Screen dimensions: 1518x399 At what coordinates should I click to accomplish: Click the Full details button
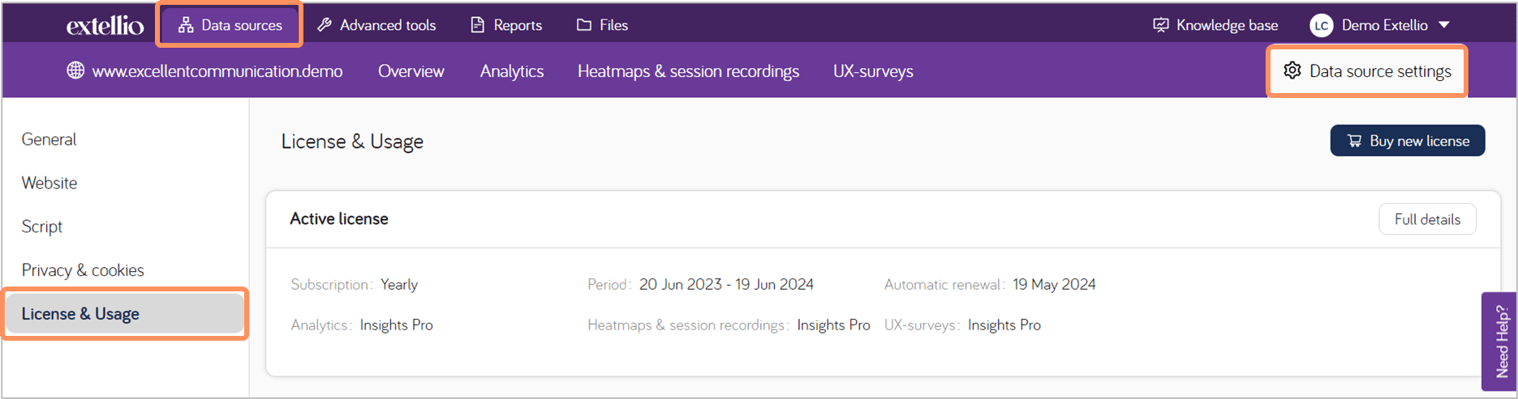(1427, 219)
